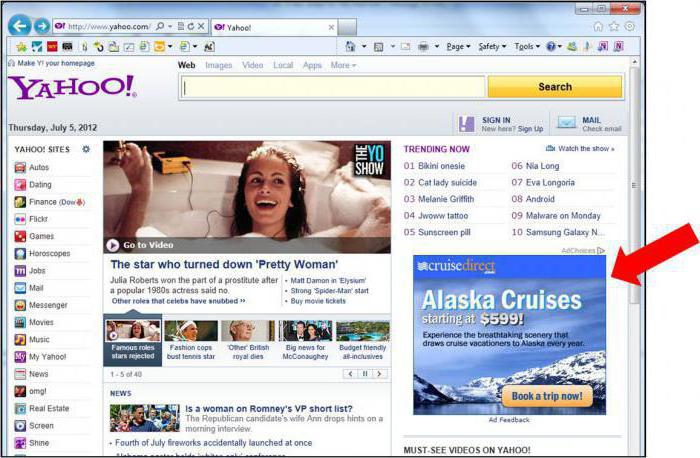
Task: Open the Page menu dropdown
Action: 458,46
